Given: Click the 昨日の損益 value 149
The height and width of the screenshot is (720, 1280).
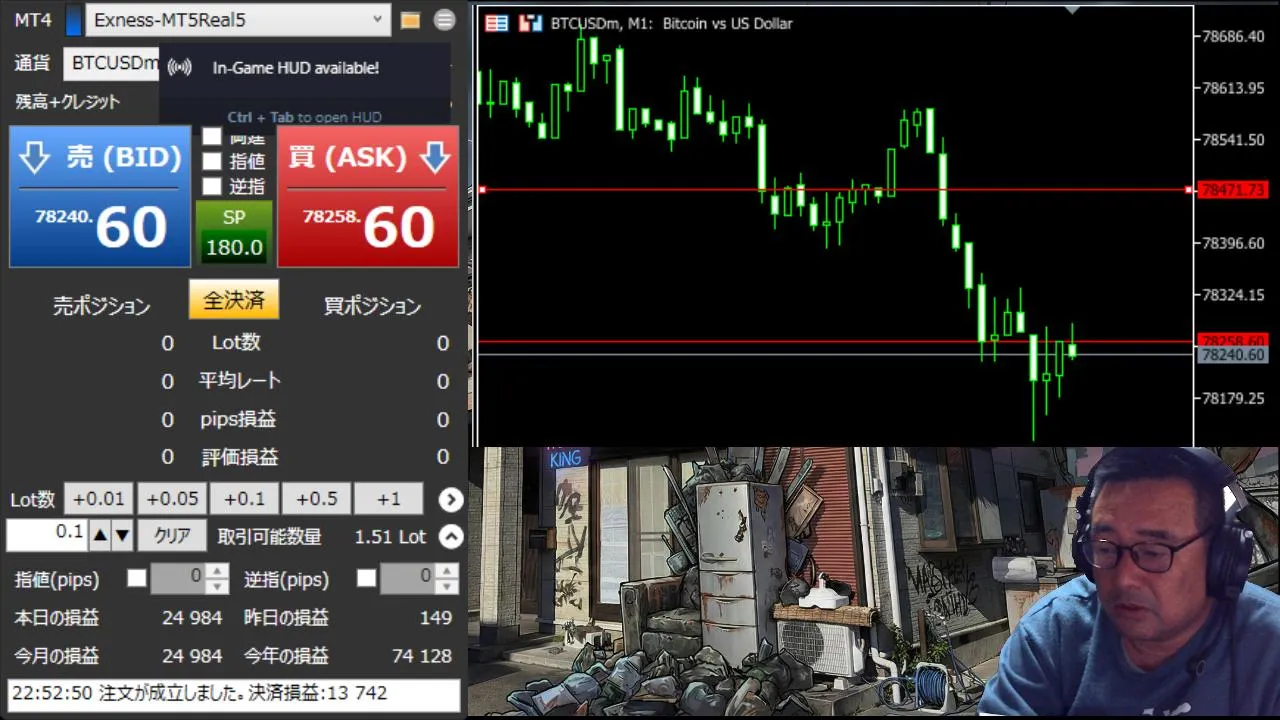Looking at the screenshot, I should tap(435, 618).
